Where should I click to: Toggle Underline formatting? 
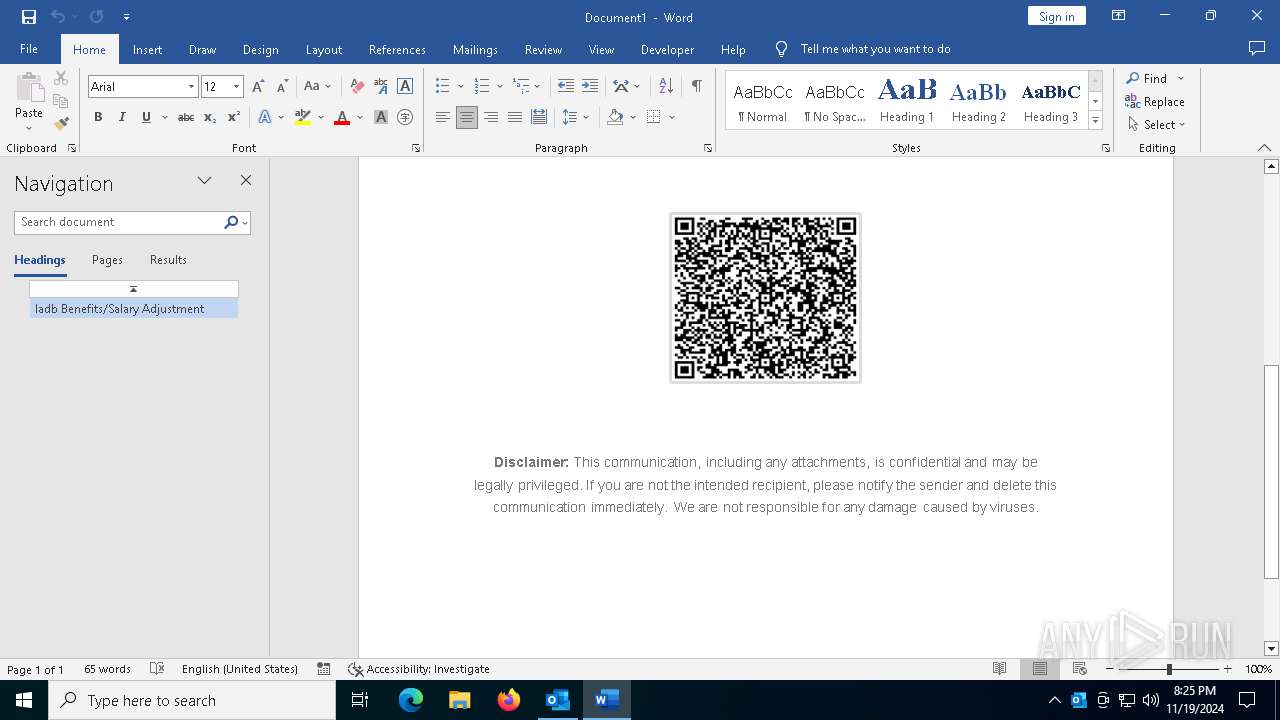[146, 117]
